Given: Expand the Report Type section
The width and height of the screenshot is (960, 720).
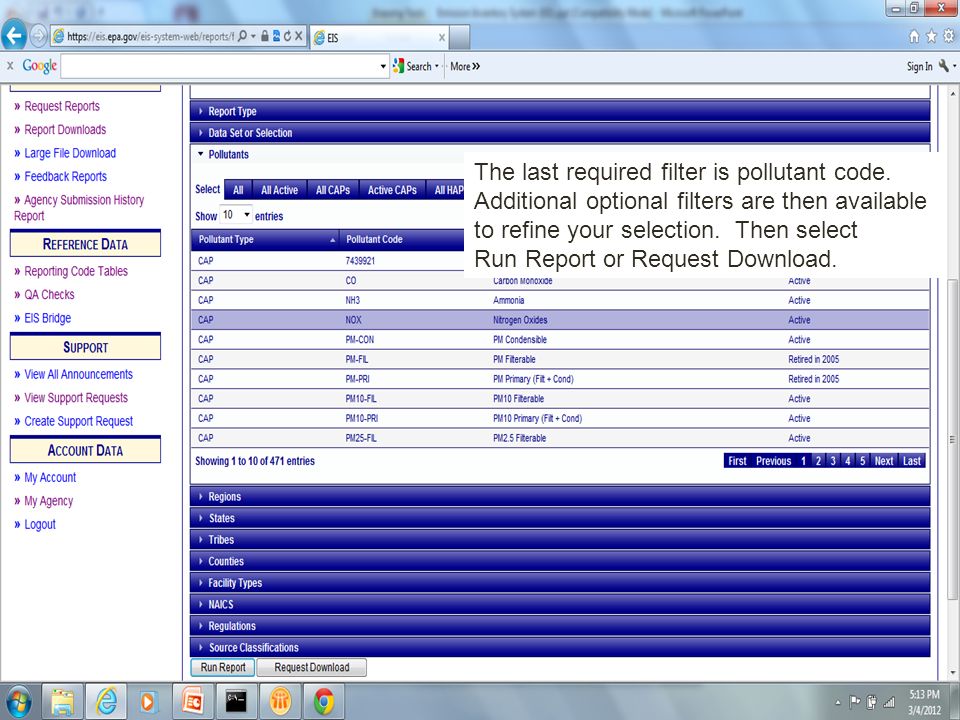Looking at the screenshot, I should pos(560,111).
